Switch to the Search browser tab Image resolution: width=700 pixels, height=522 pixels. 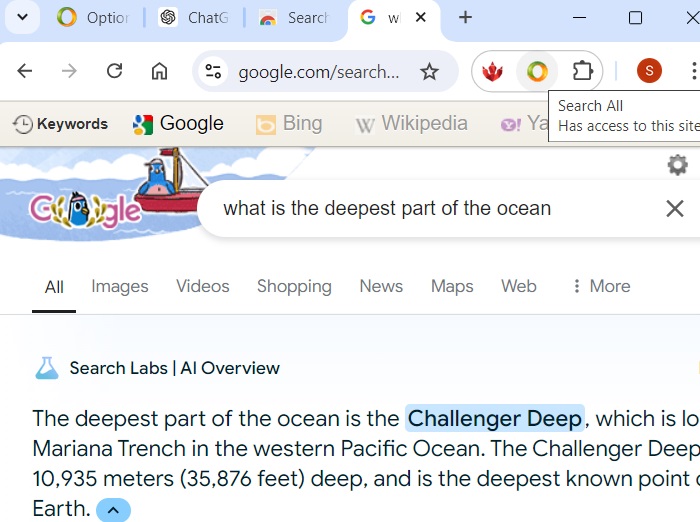coord(295,18)
